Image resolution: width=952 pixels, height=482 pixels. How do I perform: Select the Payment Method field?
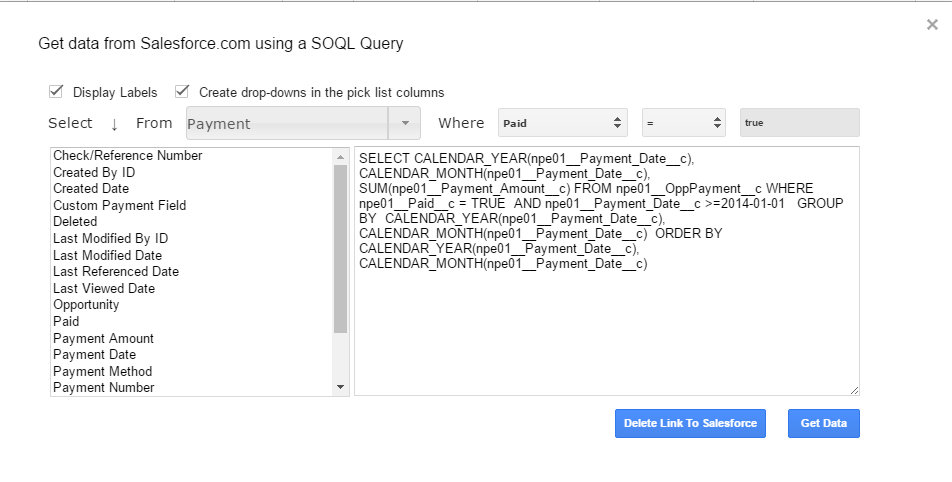coord(103,371)
